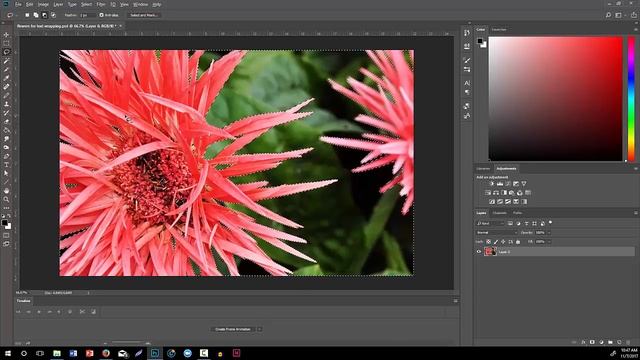Open the Timeline panel menu
Image resolution: width=640 pixels, height=360 pixels.
[456, 301]
